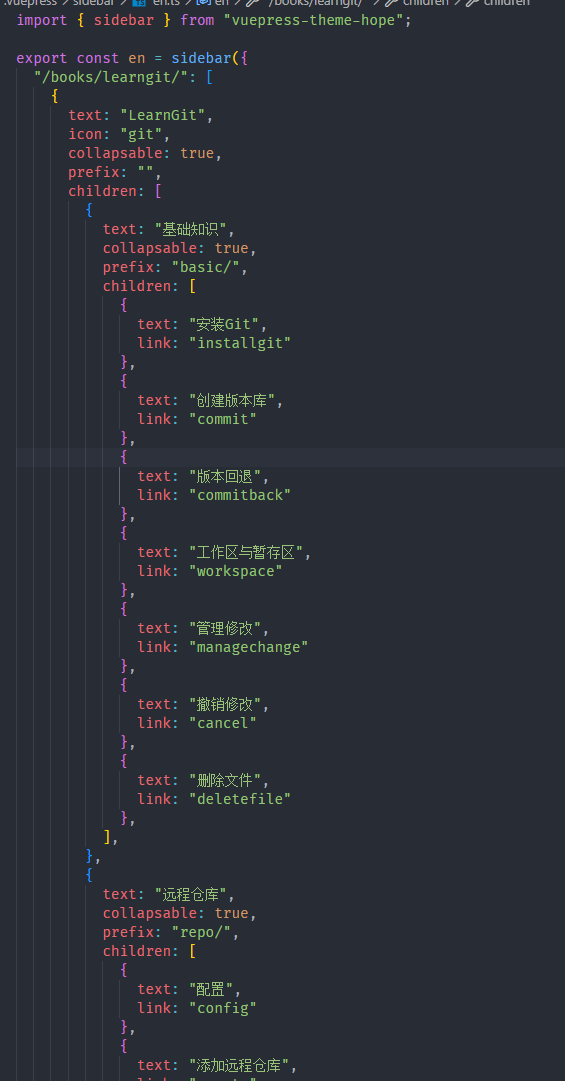Image resolution: width=565 pixels, height=1081 pixels.
Task: Click the "installgit" link value
Action: pyautogui.click(x=240, y=343)
